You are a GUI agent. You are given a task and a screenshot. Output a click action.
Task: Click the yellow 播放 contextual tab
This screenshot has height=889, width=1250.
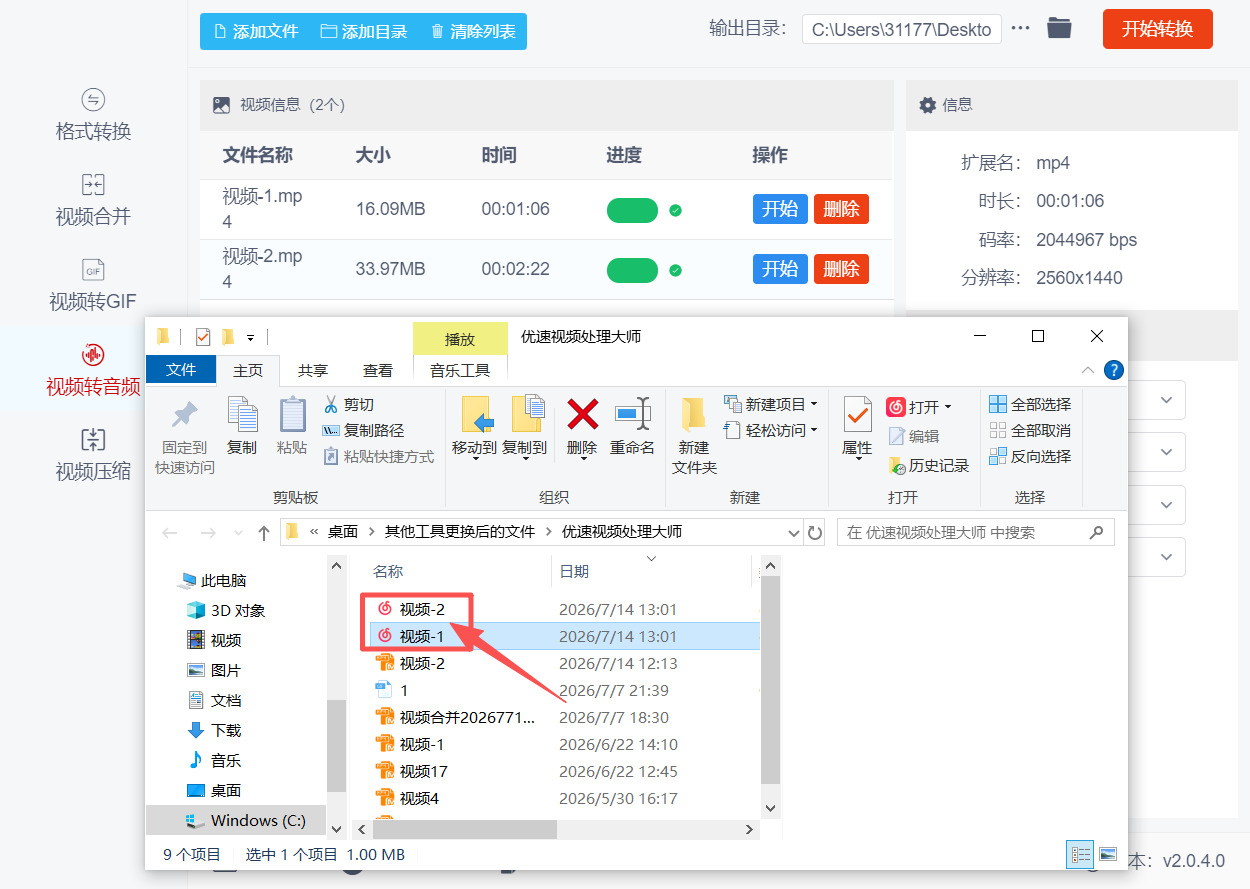tap(460, 339)
